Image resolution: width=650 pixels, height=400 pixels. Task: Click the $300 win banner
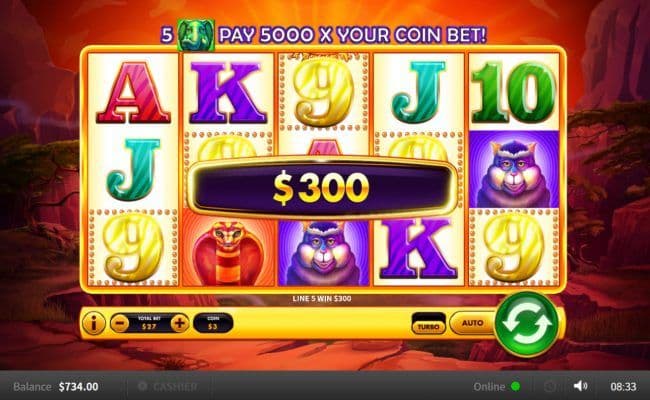(x=322, y=187)
